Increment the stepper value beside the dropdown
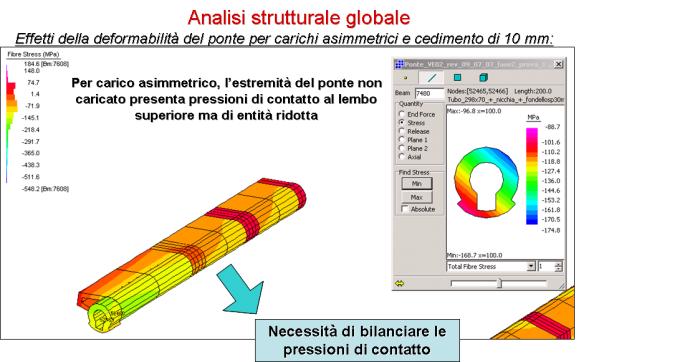 [x=558, y=264]
